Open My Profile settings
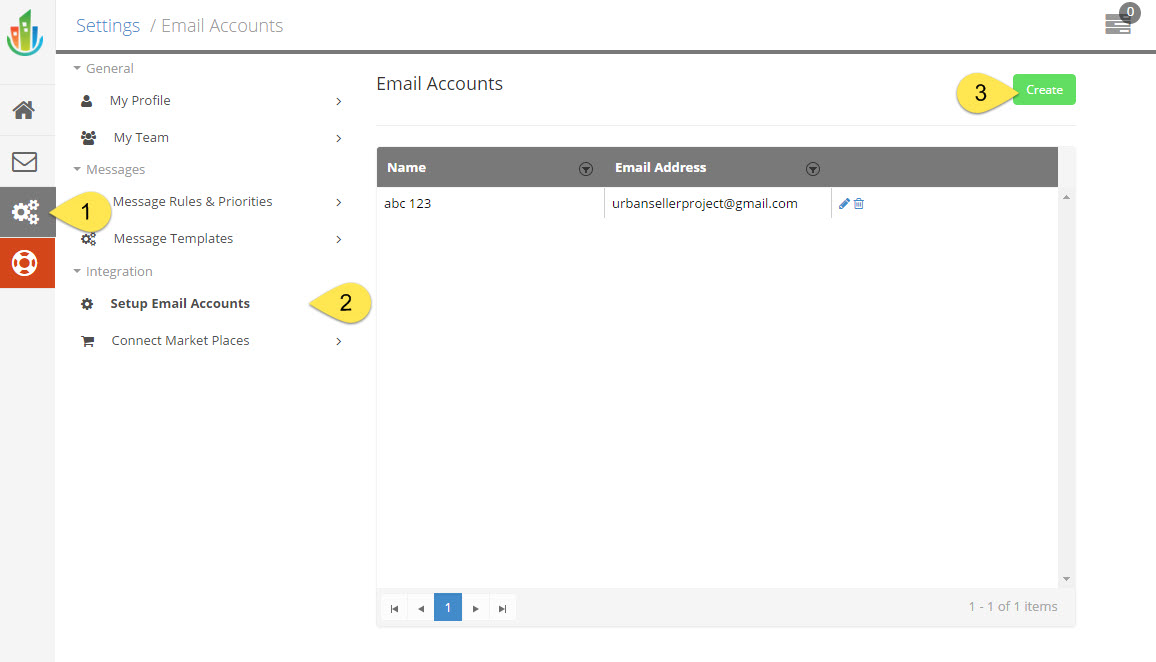 140,101
